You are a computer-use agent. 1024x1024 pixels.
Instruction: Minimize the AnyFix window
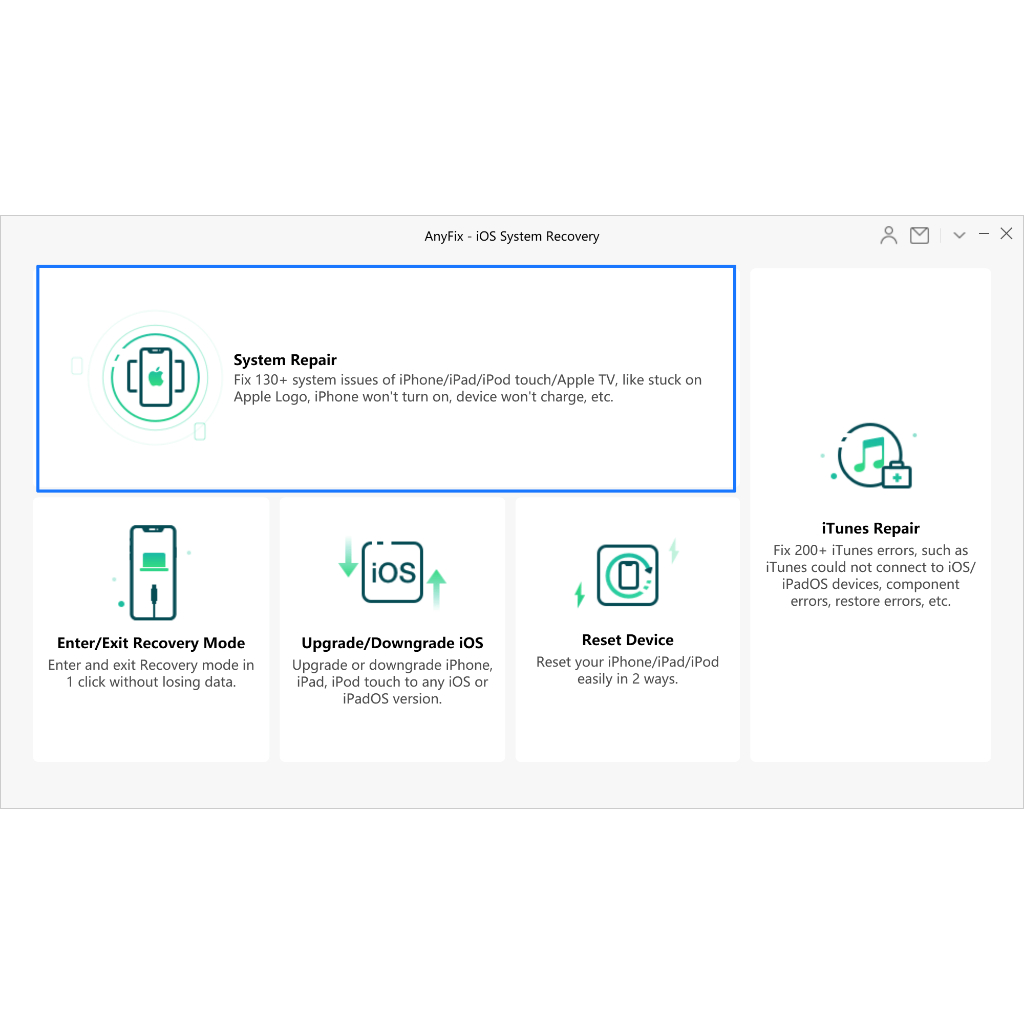(984, 234)
